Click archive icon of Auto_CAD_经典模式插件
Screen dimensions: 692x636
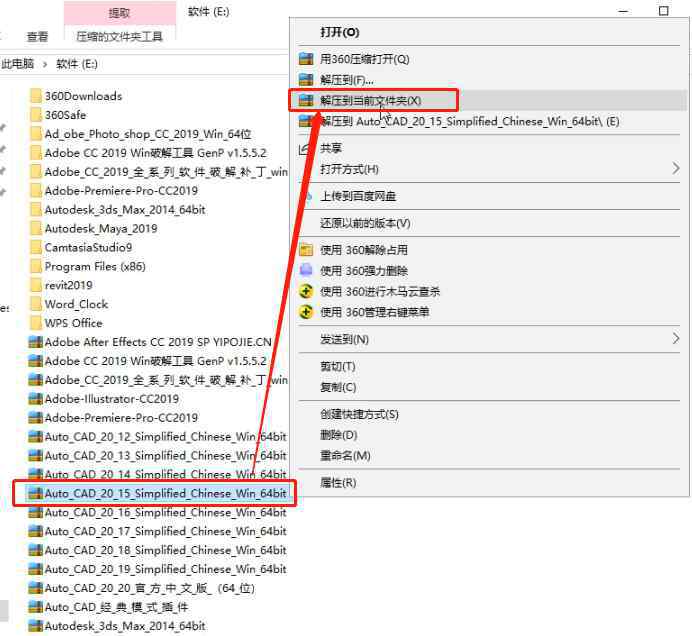35,607
